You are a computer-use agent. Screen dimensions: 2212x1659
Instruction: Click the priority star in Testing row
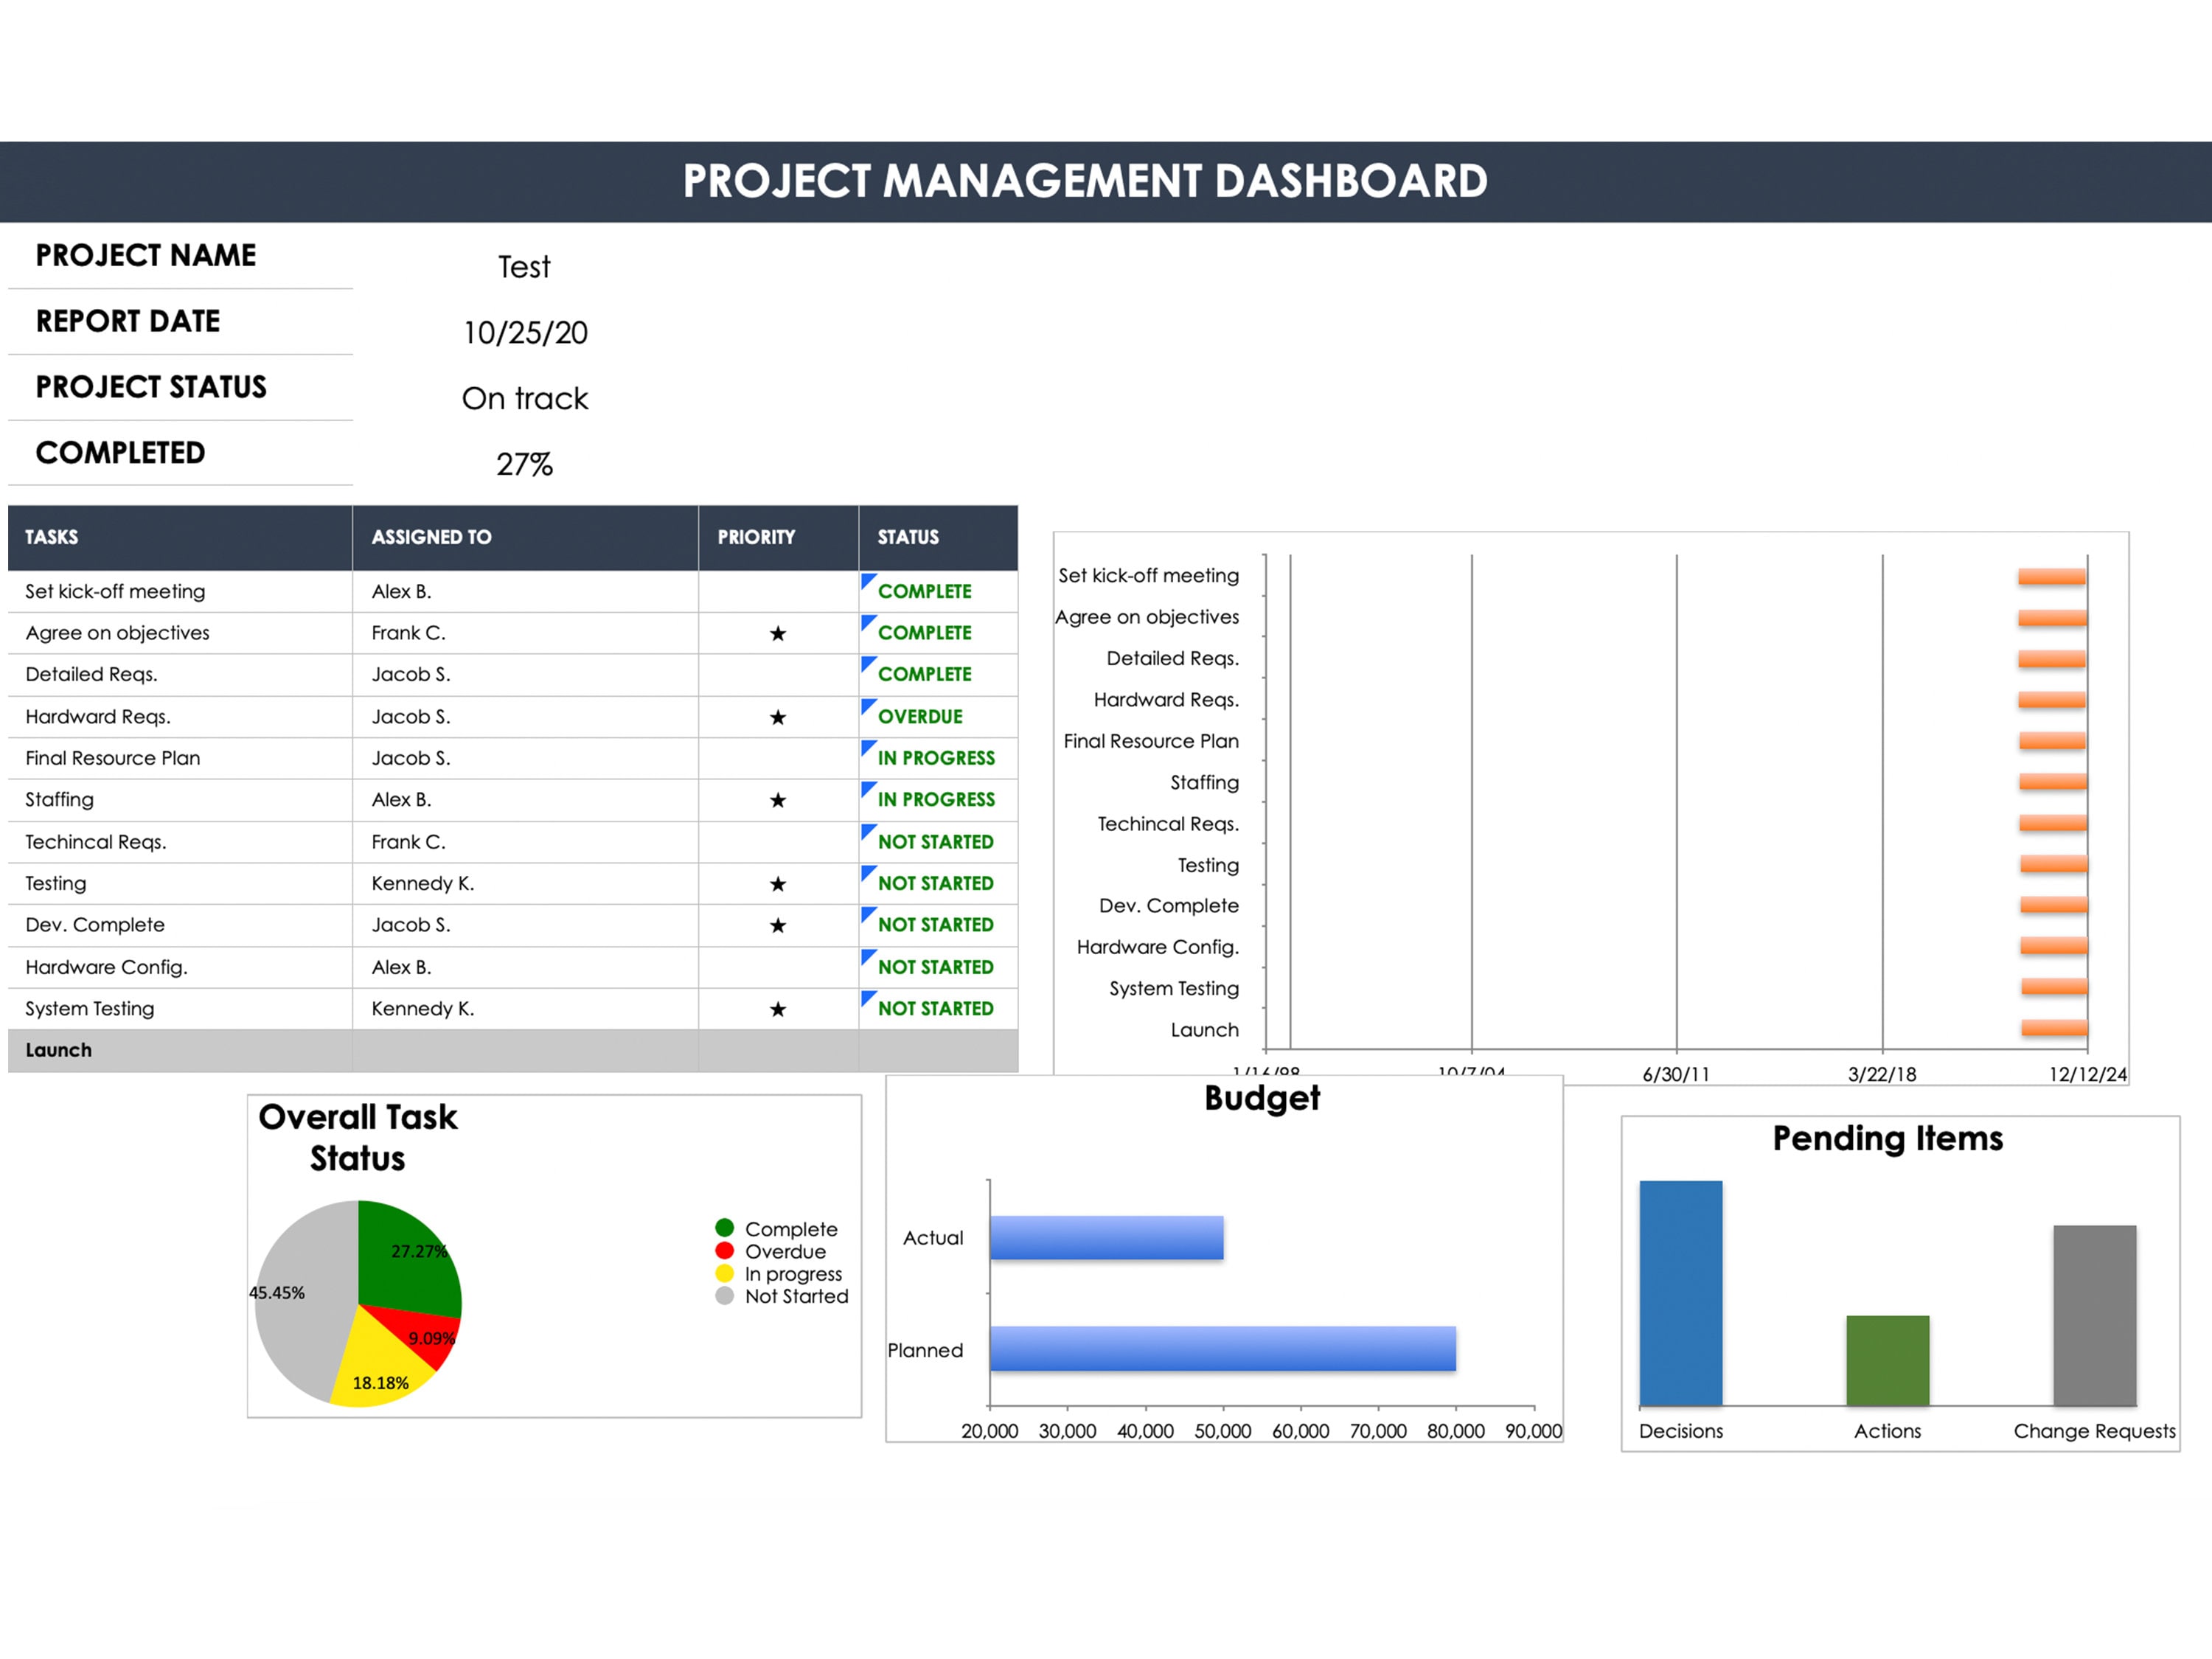777,884
